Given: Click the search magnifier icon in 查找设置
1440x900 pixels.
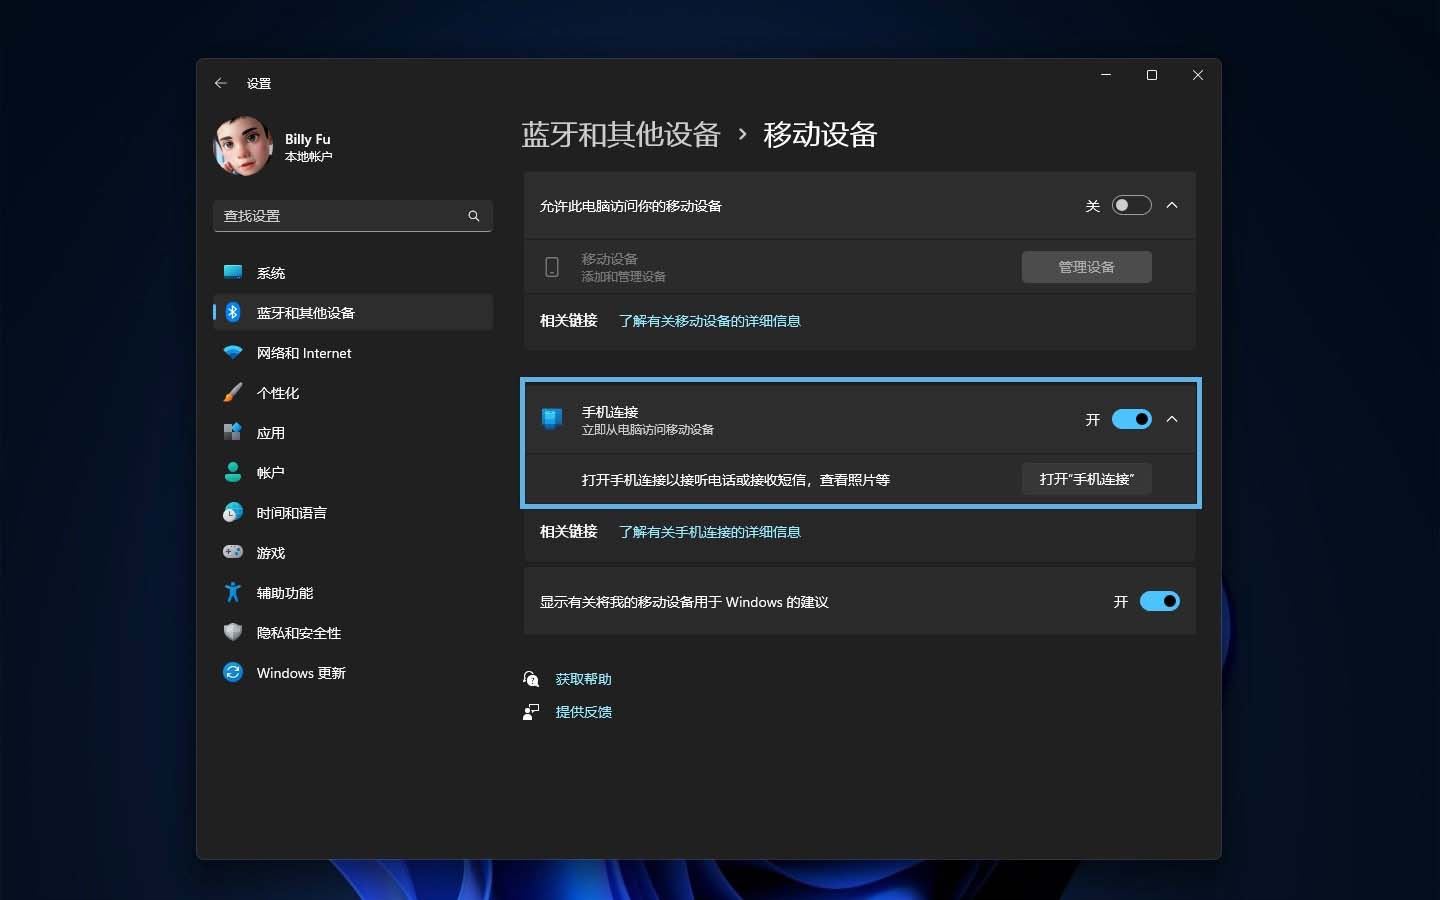Looking at the screenshot, I should [x=474, y=216].
